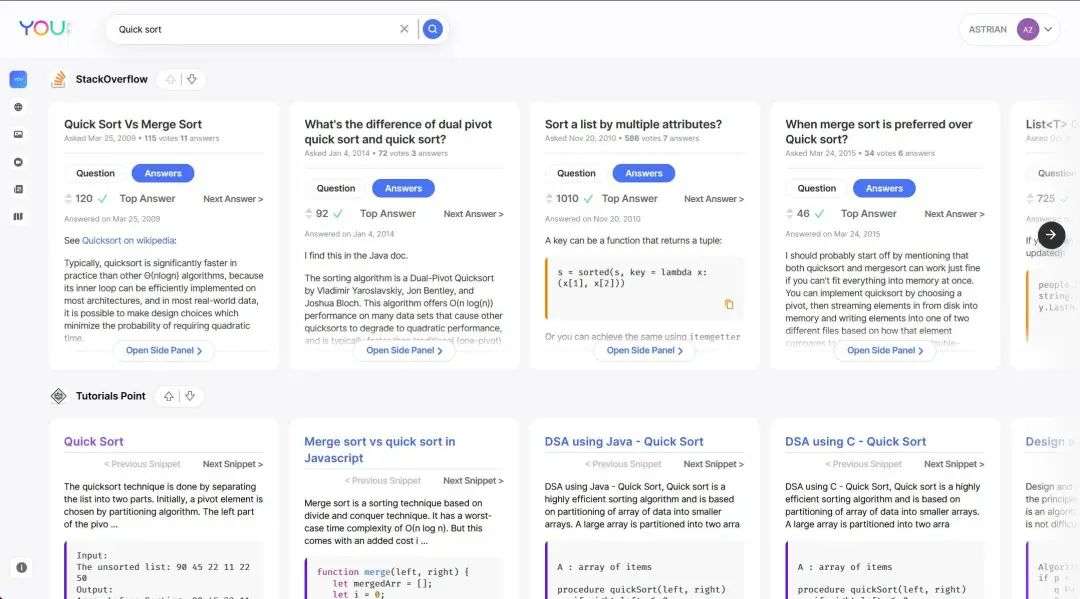Click "I find this in the Java doc." text

pyautogui.click(x=356, y=256)
